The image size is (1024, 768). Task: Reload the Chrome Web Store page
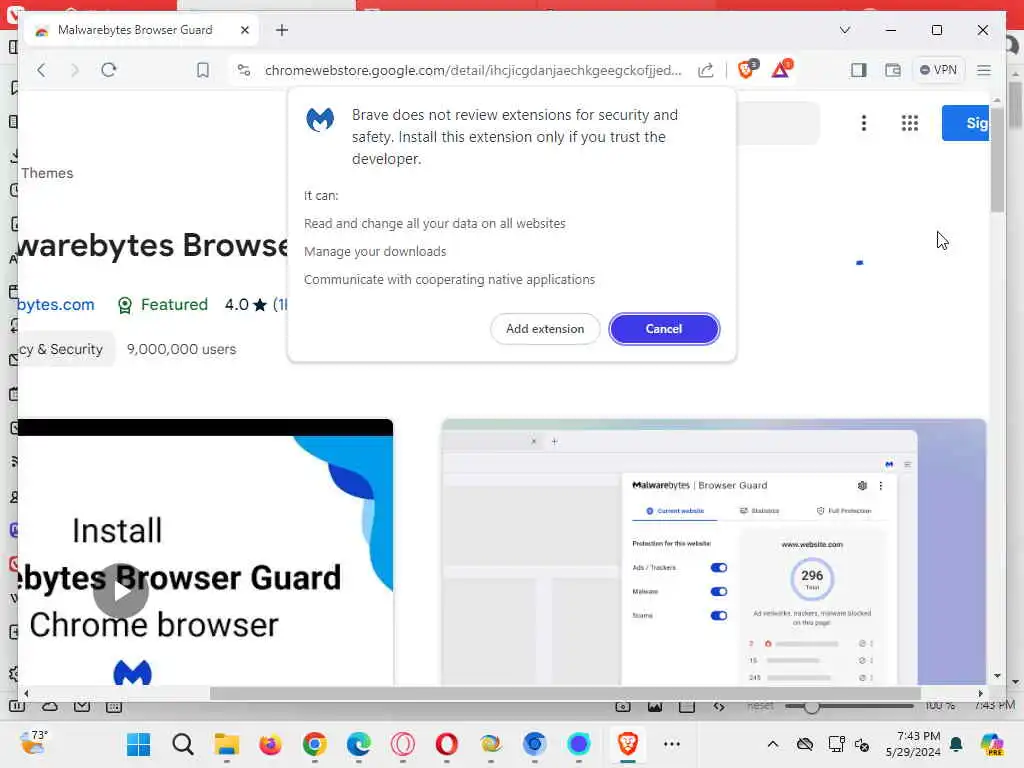coord(109,70)
